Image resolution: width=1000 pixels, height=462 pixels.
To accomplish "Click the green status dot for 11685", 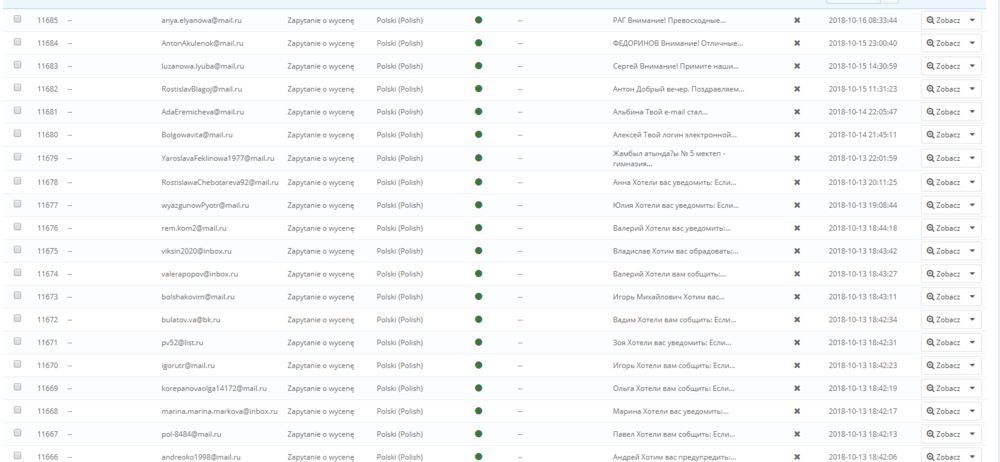I will [478, 20].
